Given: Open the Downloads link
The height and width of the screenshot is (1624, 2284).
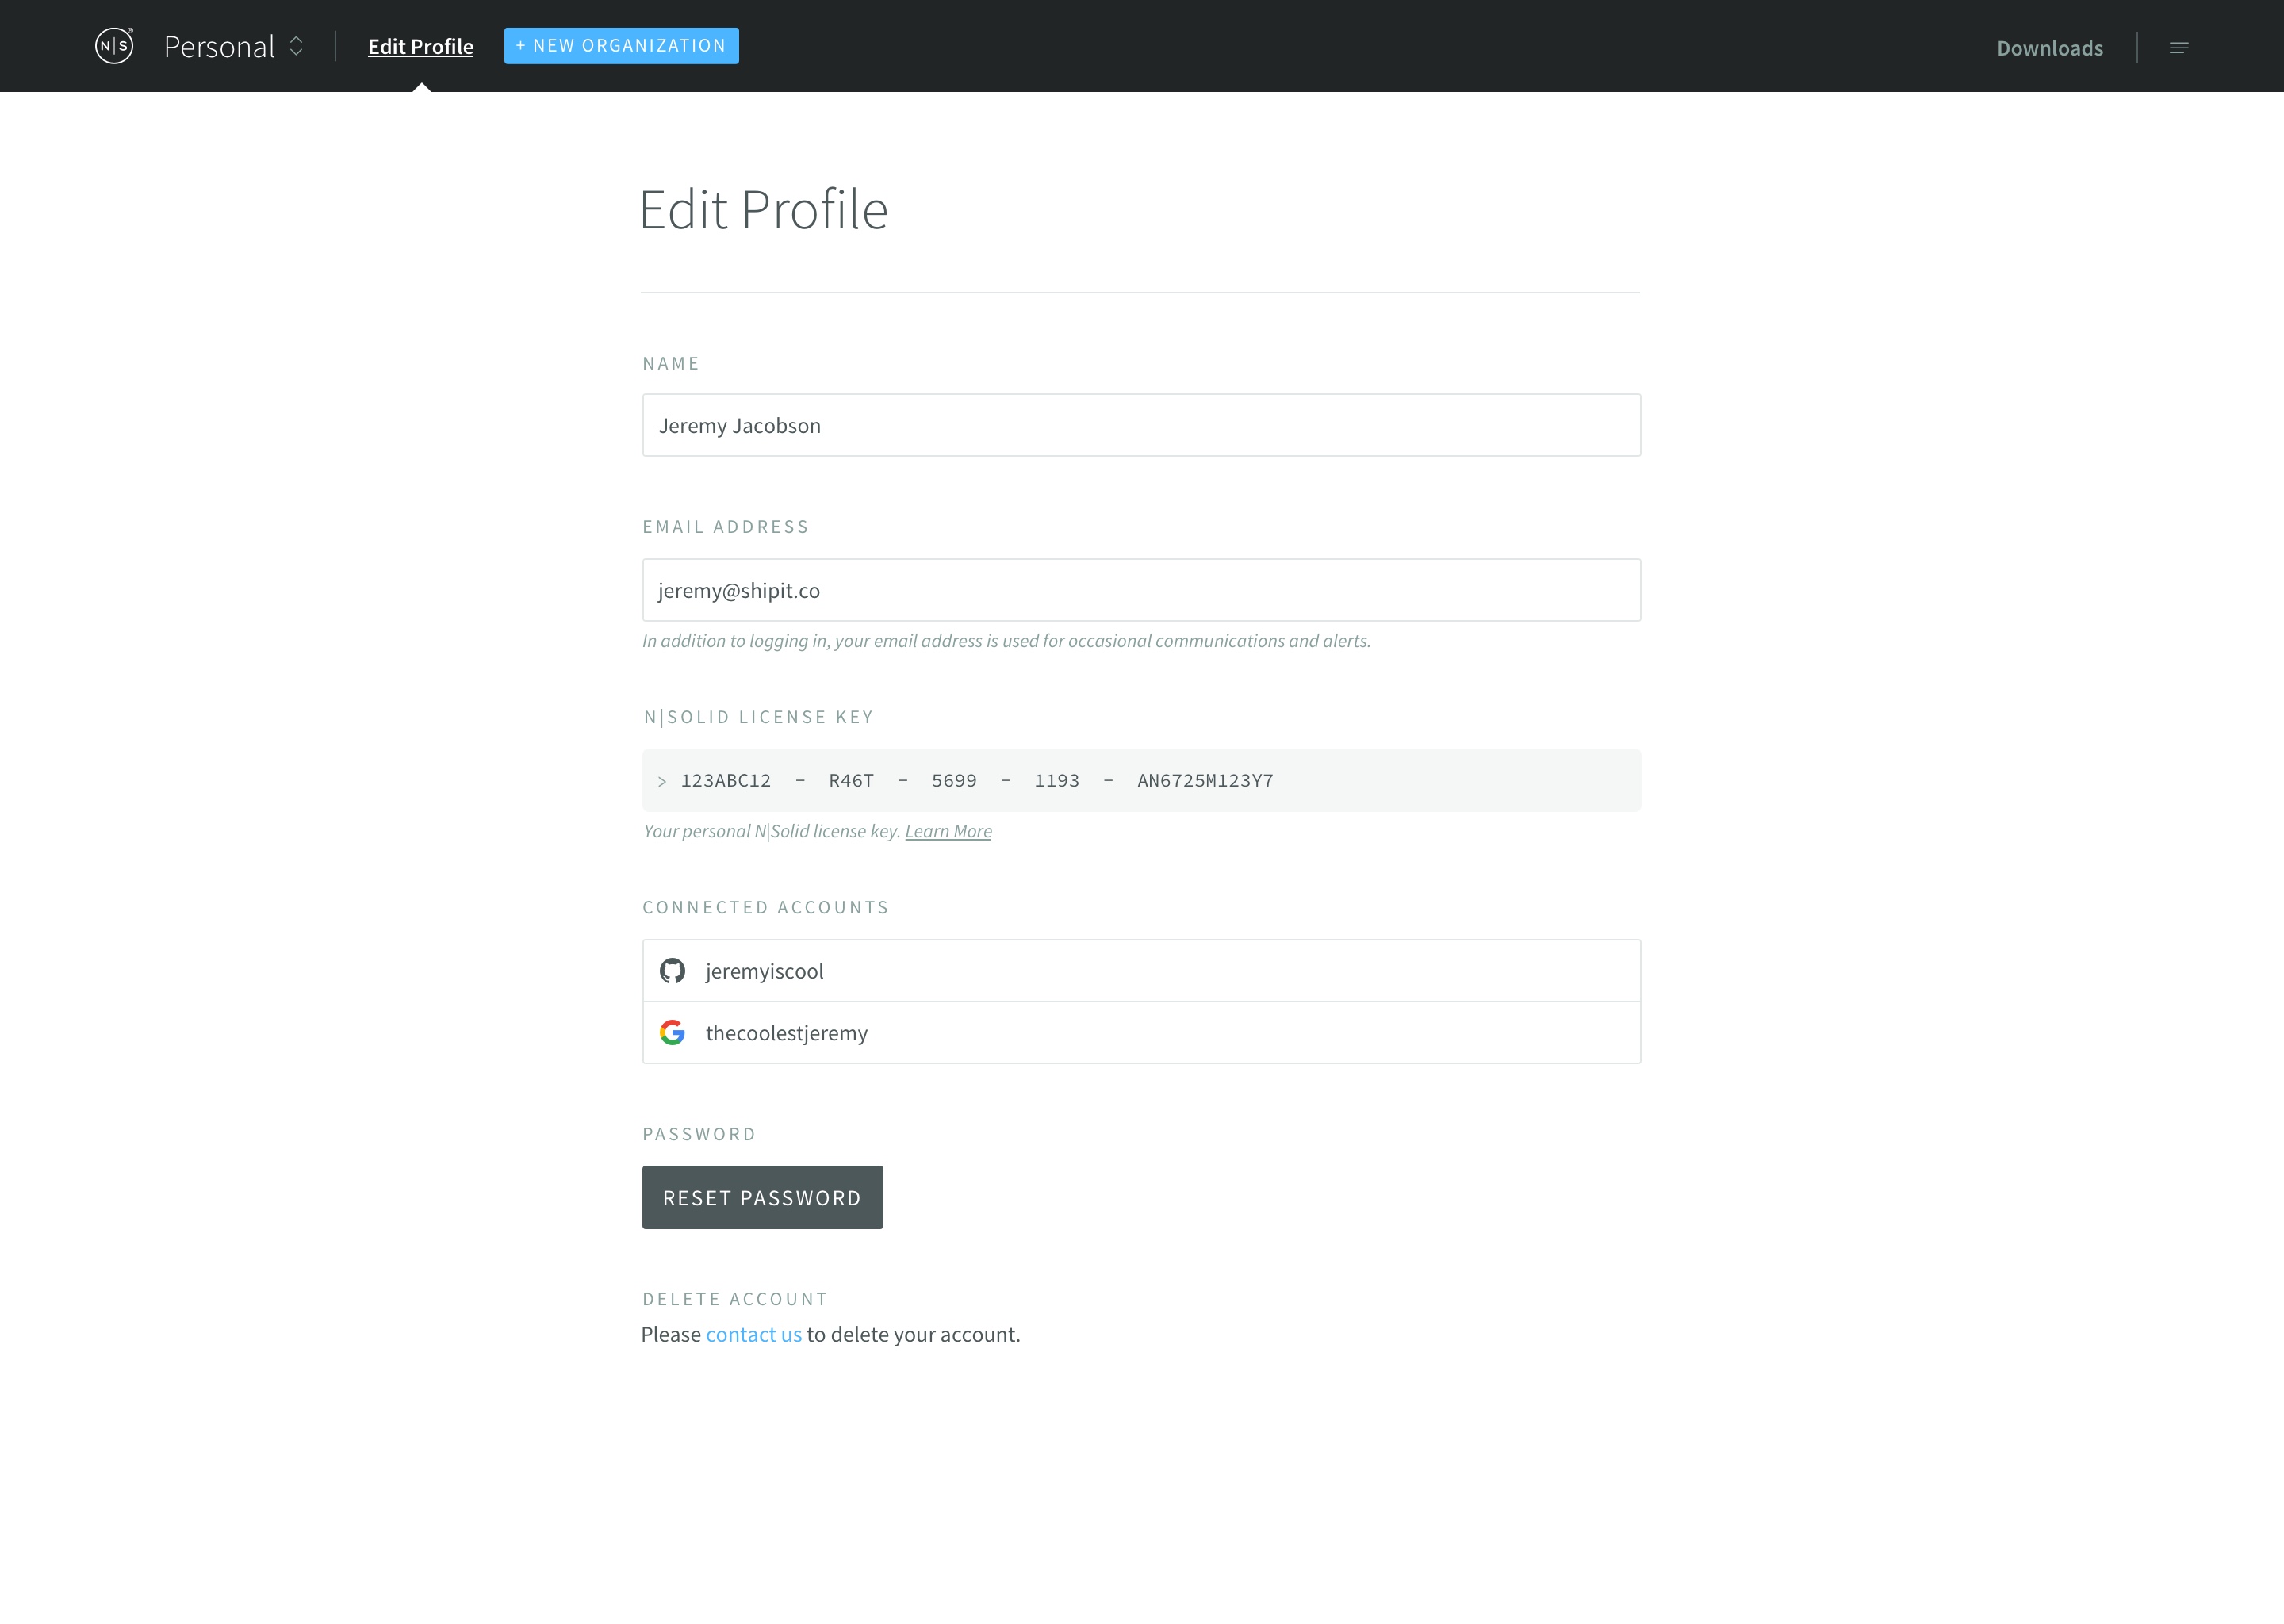Looking at the screenshot, I should pos(2049,48).
